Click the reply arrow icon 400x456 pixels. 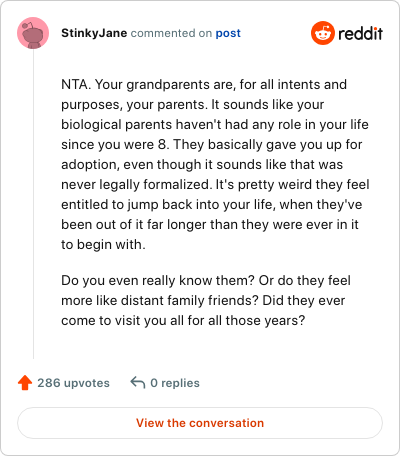(138, 382)
